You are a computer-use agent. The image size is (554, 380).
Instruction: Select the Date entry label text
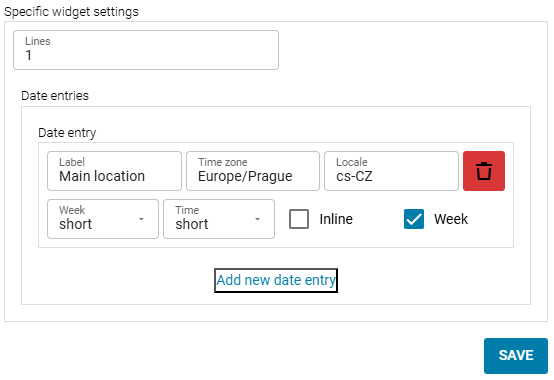pos(67,133)
